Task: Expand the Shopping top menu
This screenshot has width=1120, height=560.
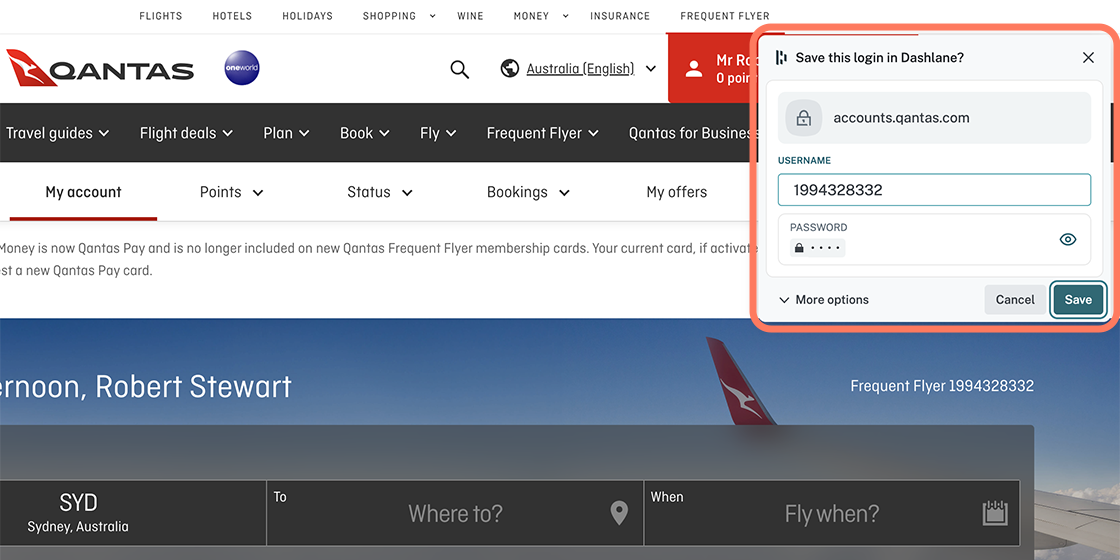Action: coord(399,16)
